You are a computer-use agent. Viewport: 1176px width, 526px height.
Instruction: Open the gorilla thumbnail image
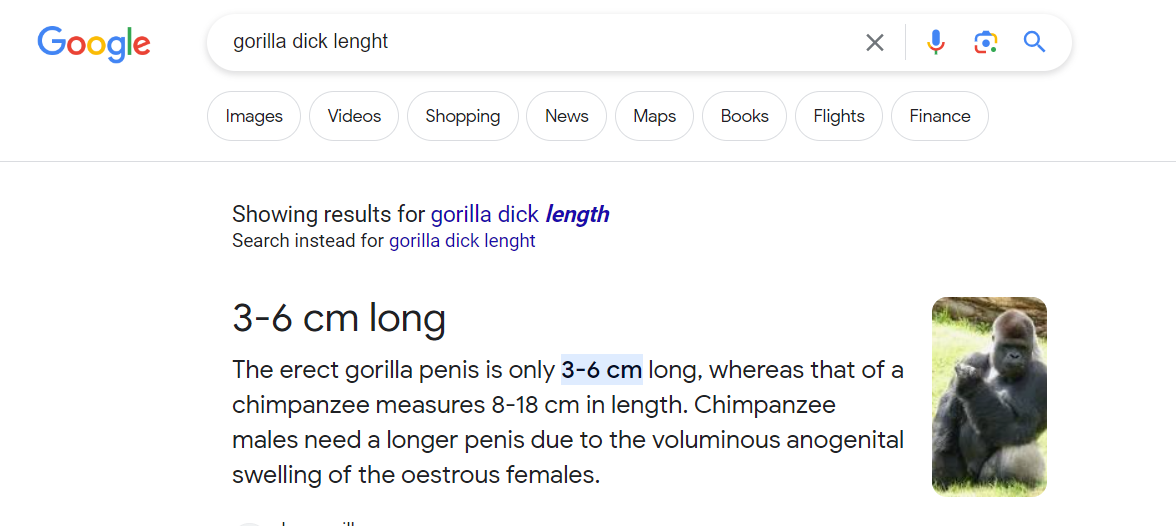[x=989, y=397]
